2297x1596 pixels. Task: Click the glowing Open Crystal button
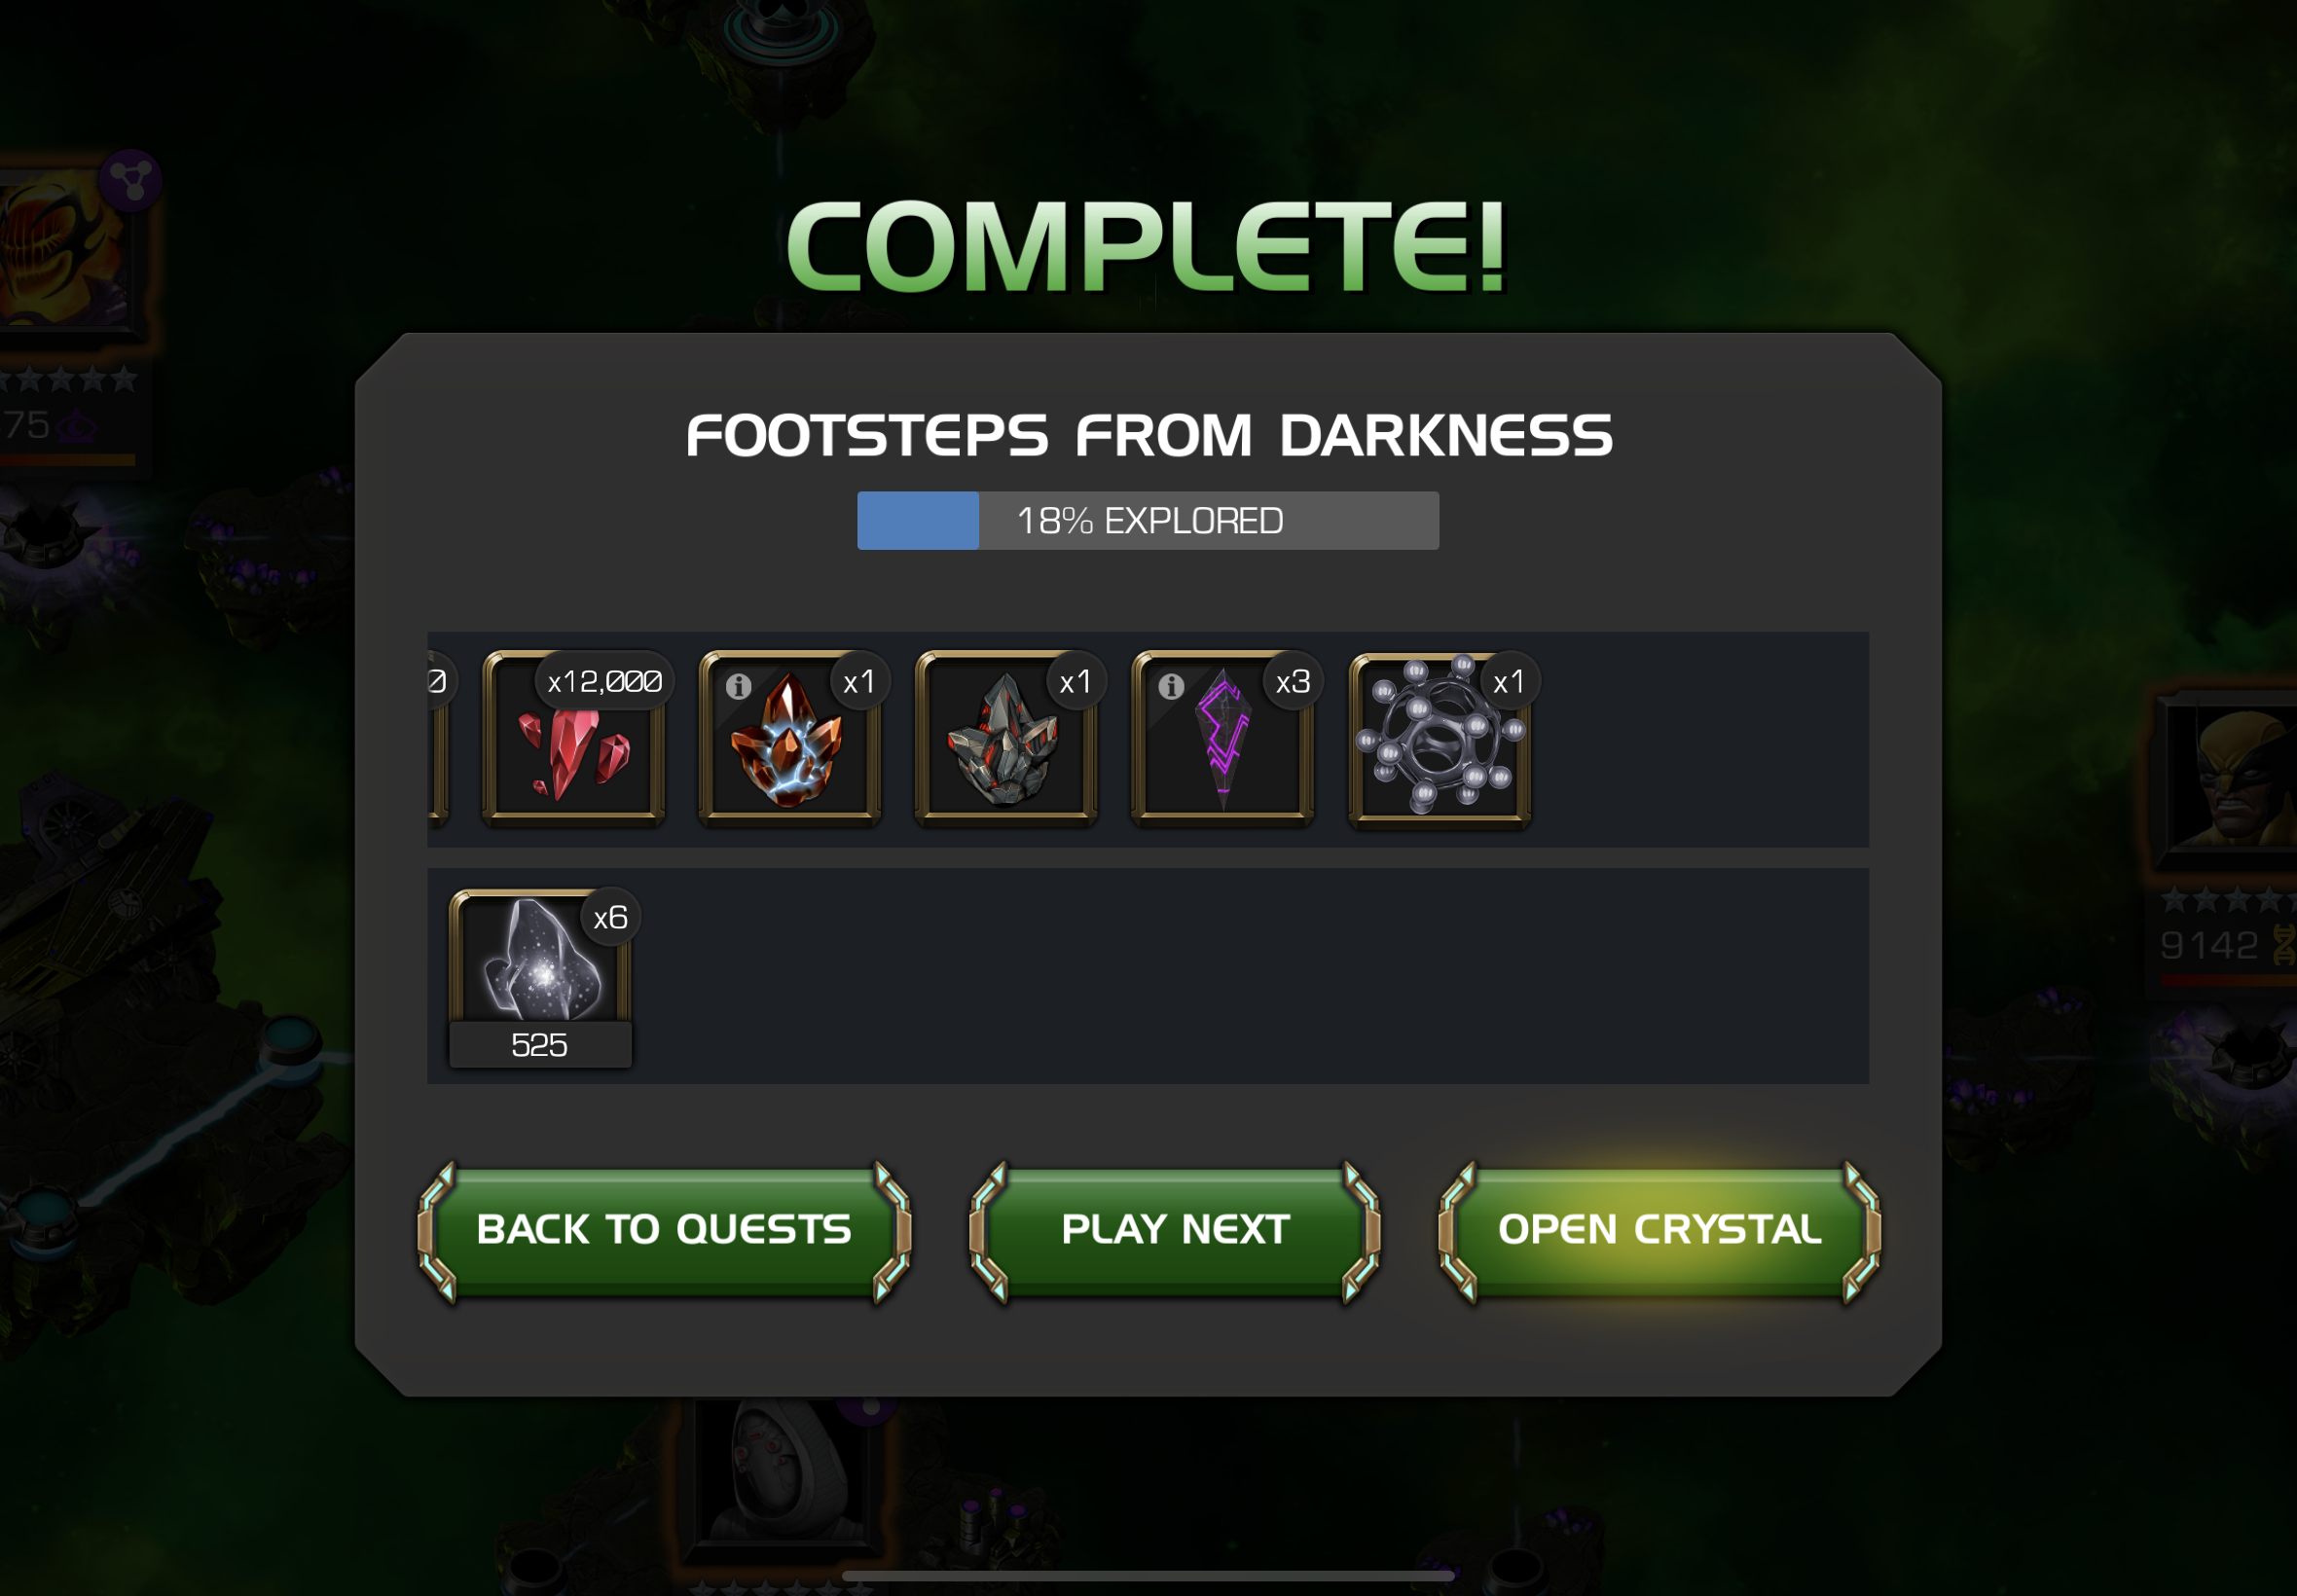tap(1660, 1229)
